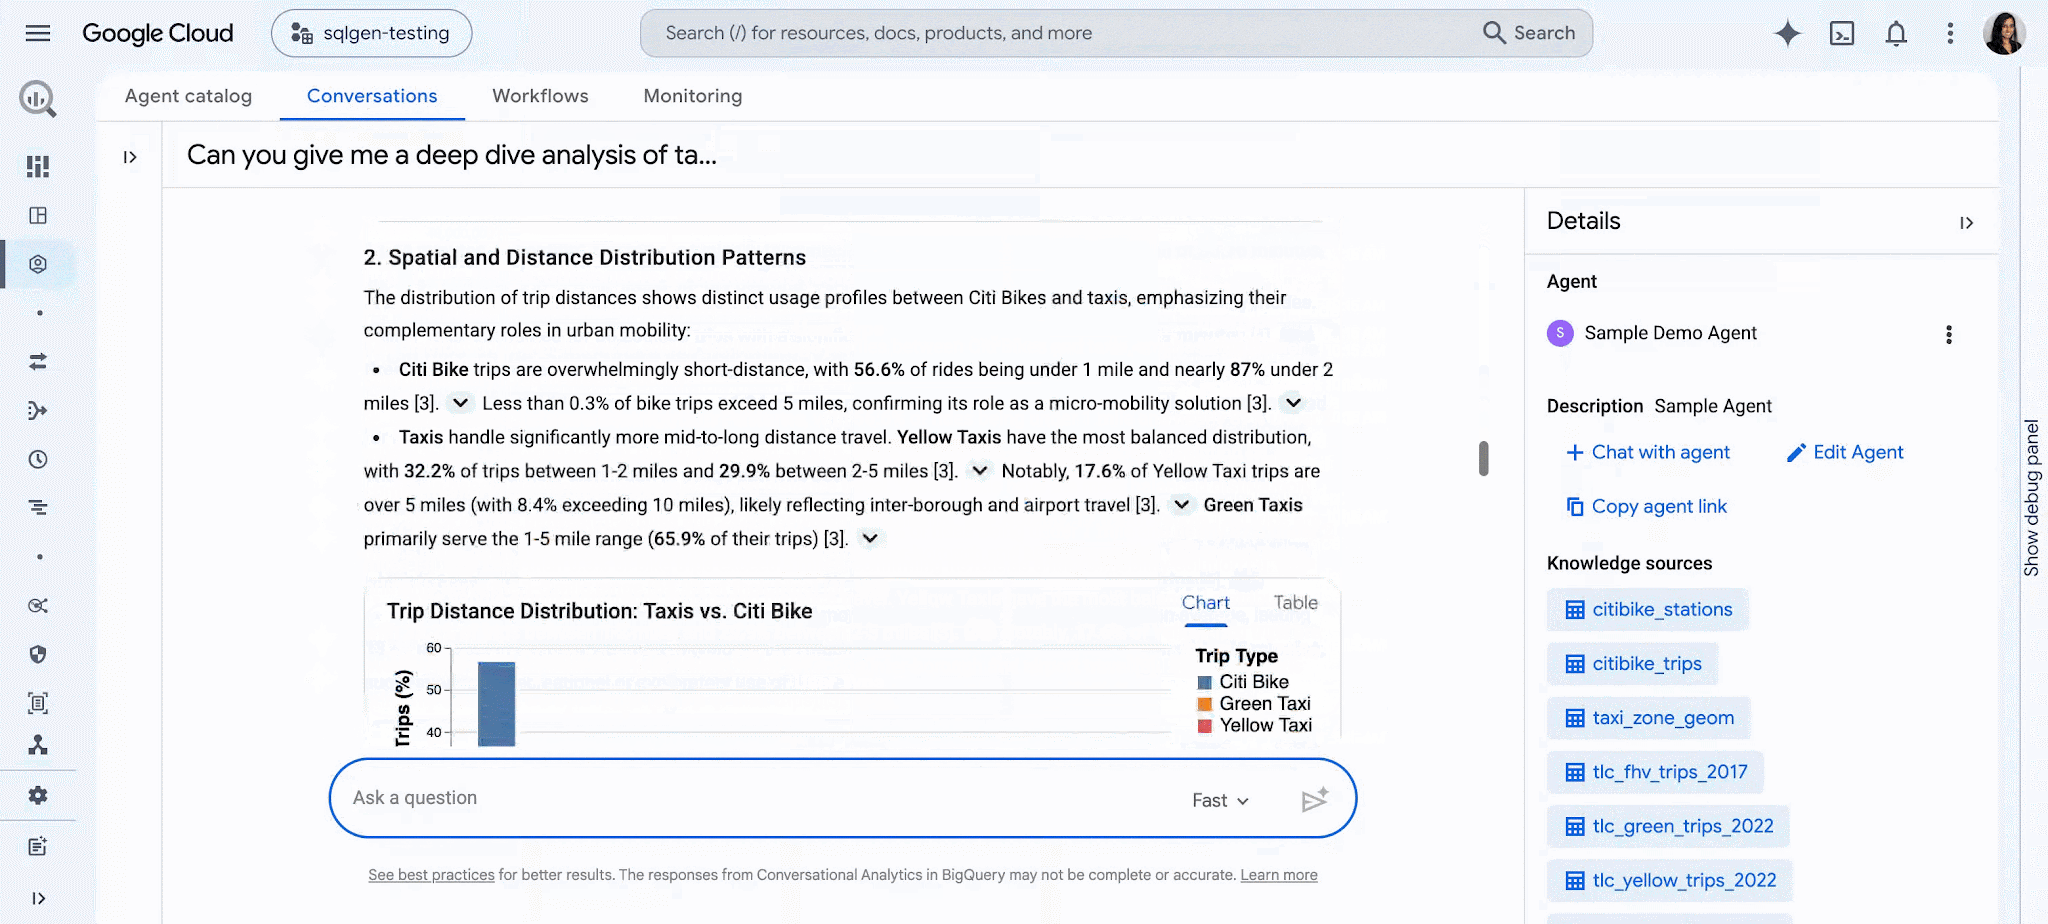2048x924 pixels.
Task: Open the tlc_fhv_trips_2017 knowledge source
Action: [1655, 772]
